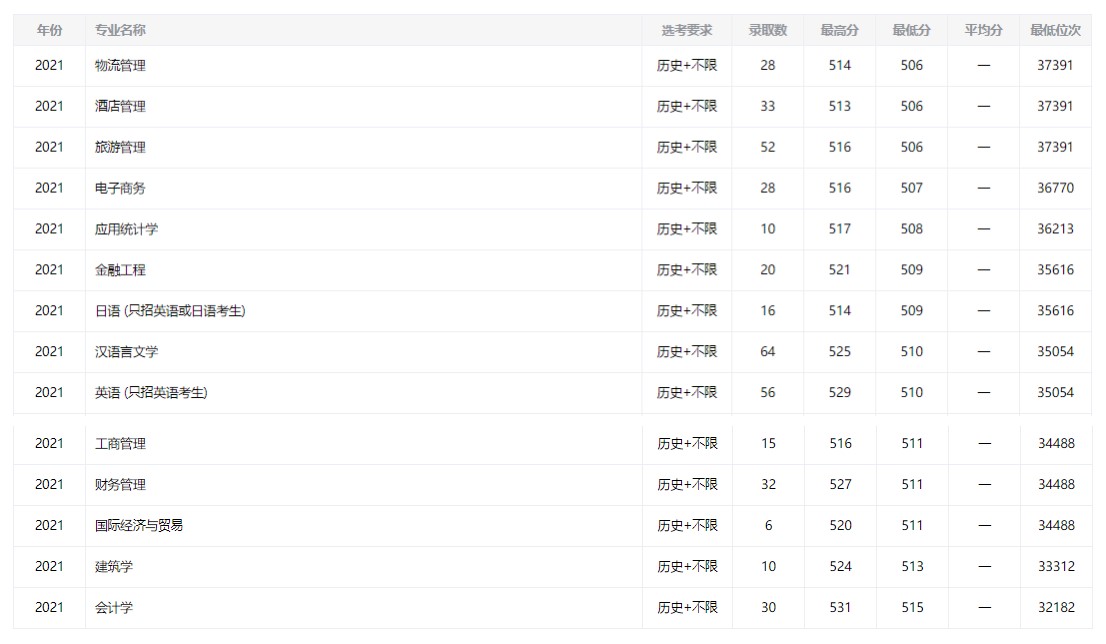Select the 汉语言文学 major name cell
The width and height of the screenshot is (1106, 644).
tap(127, 352)
